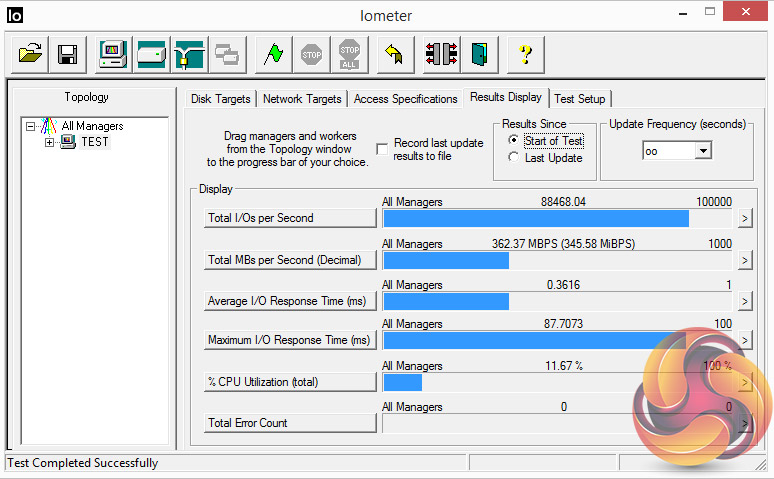Start tests with green flag icon
The height and width of the screenshot is (479, 774).
[273, 54]
